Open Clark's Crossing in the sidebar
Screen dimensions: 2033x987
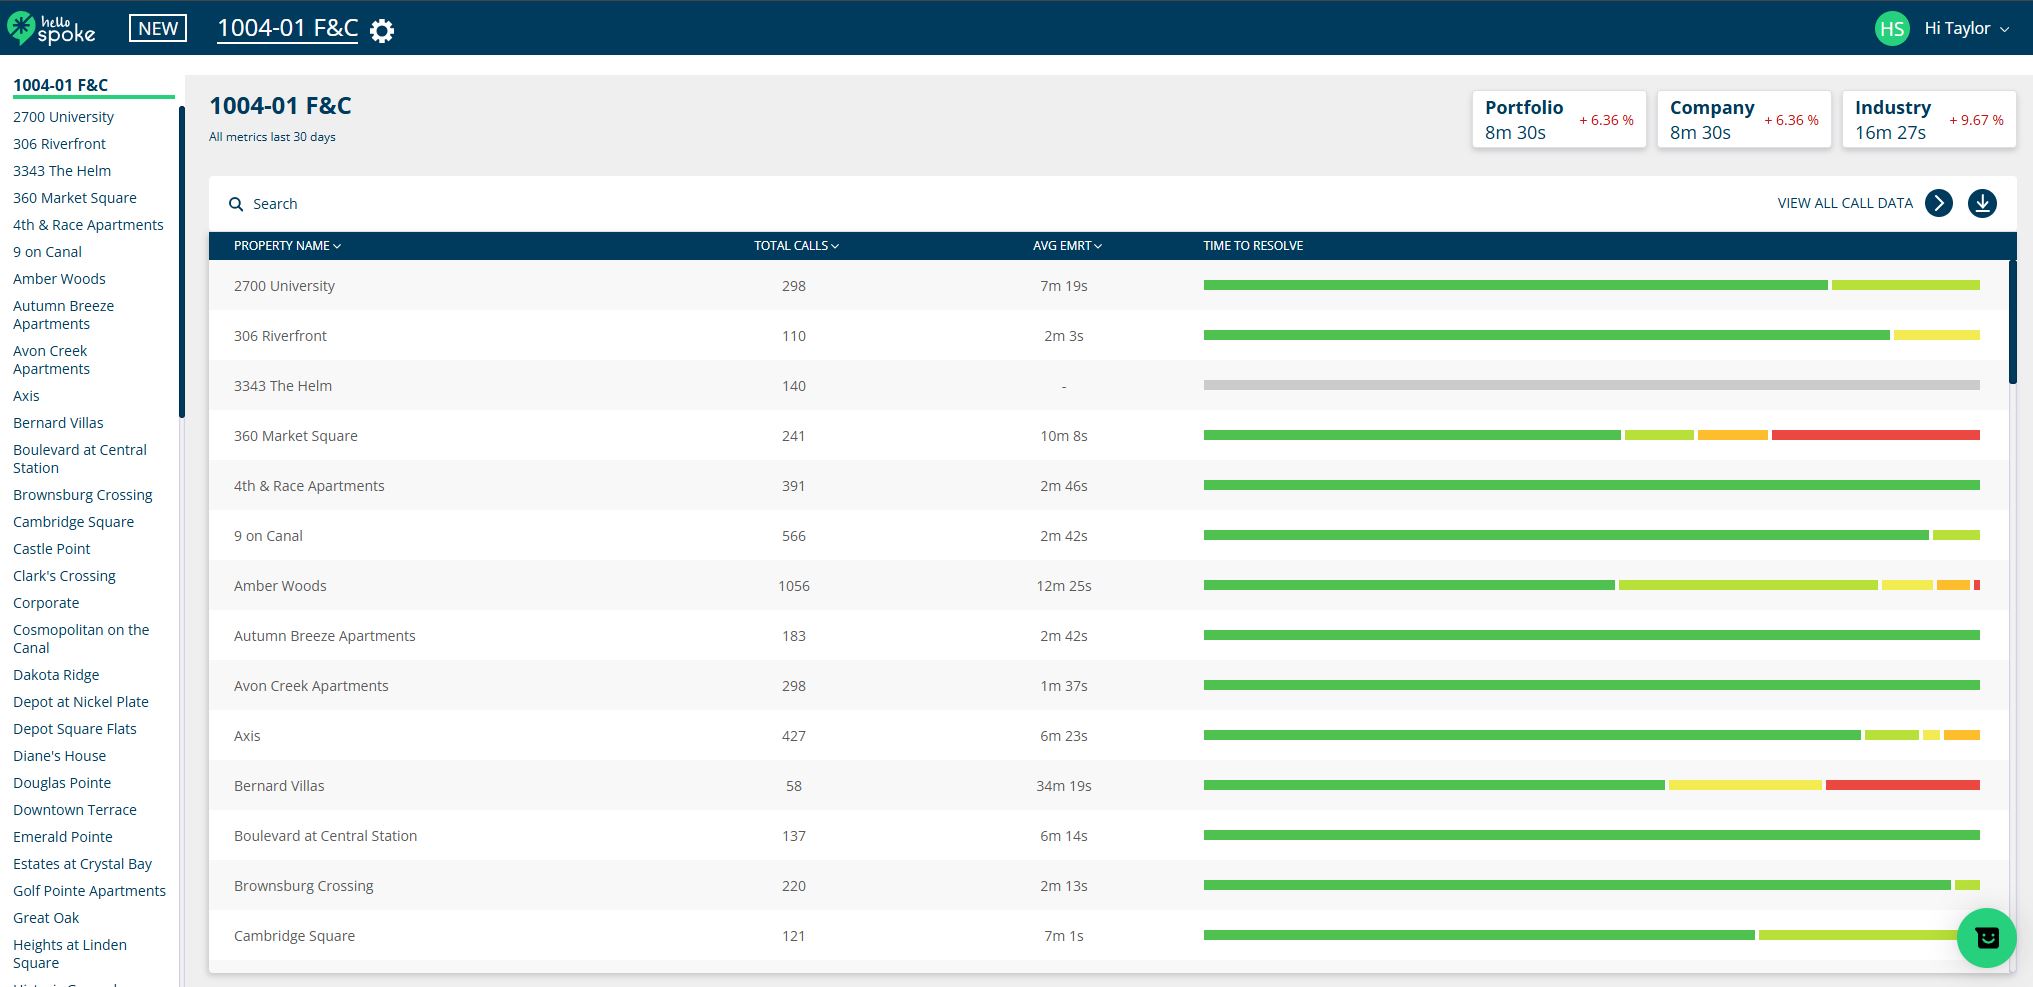[x=64, y=576]
